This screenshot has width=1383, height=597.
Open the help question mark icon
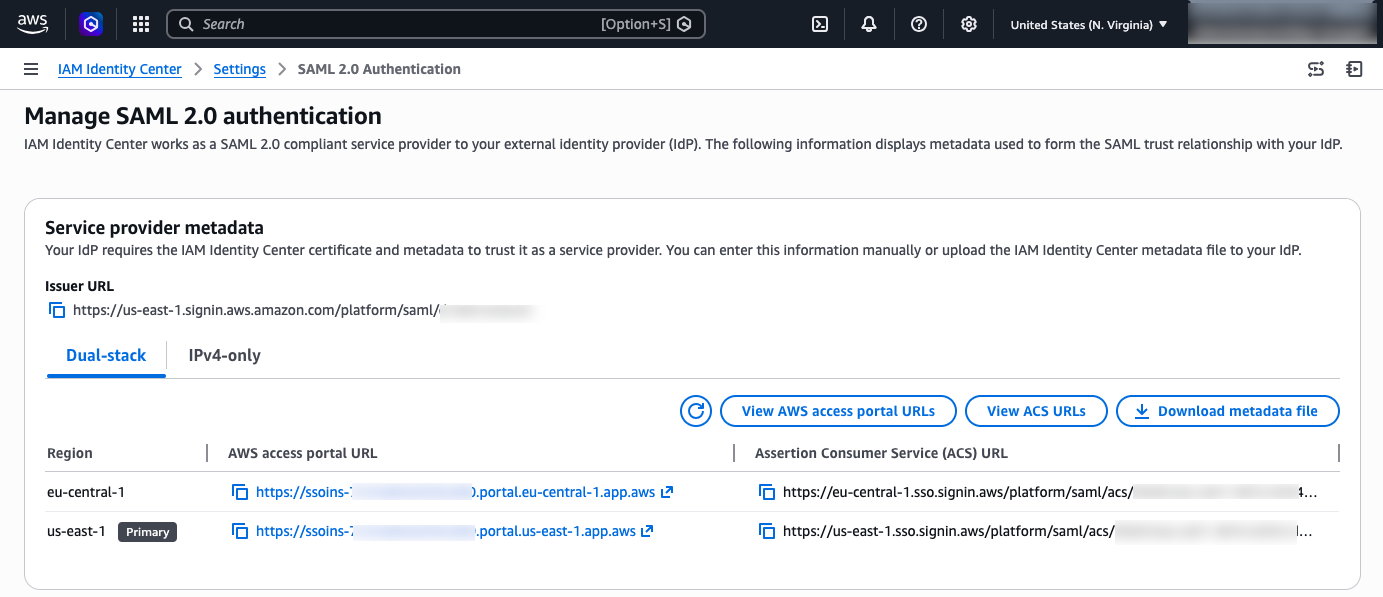pyautogui.click(x=919, y=24)
